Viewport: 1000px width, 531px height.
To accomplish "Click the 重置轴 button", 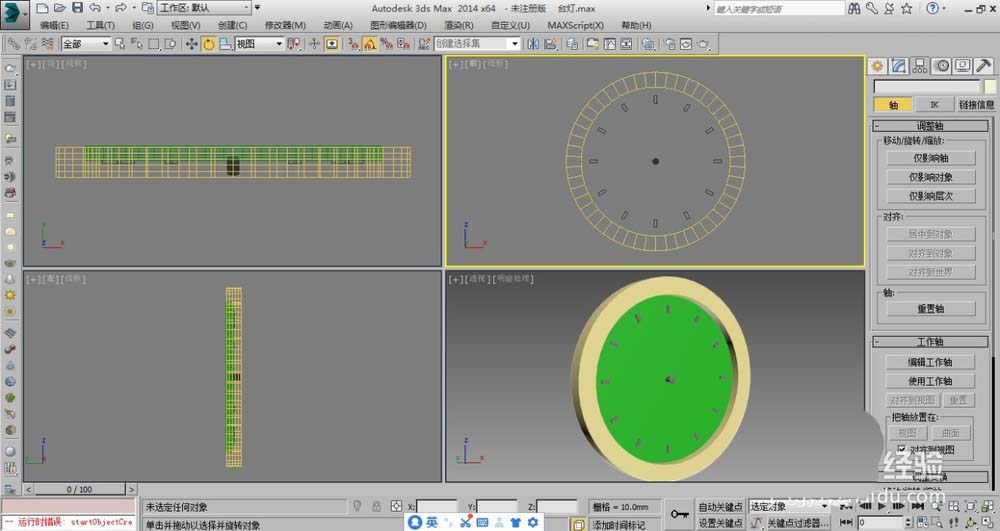I will click(930, 309).
